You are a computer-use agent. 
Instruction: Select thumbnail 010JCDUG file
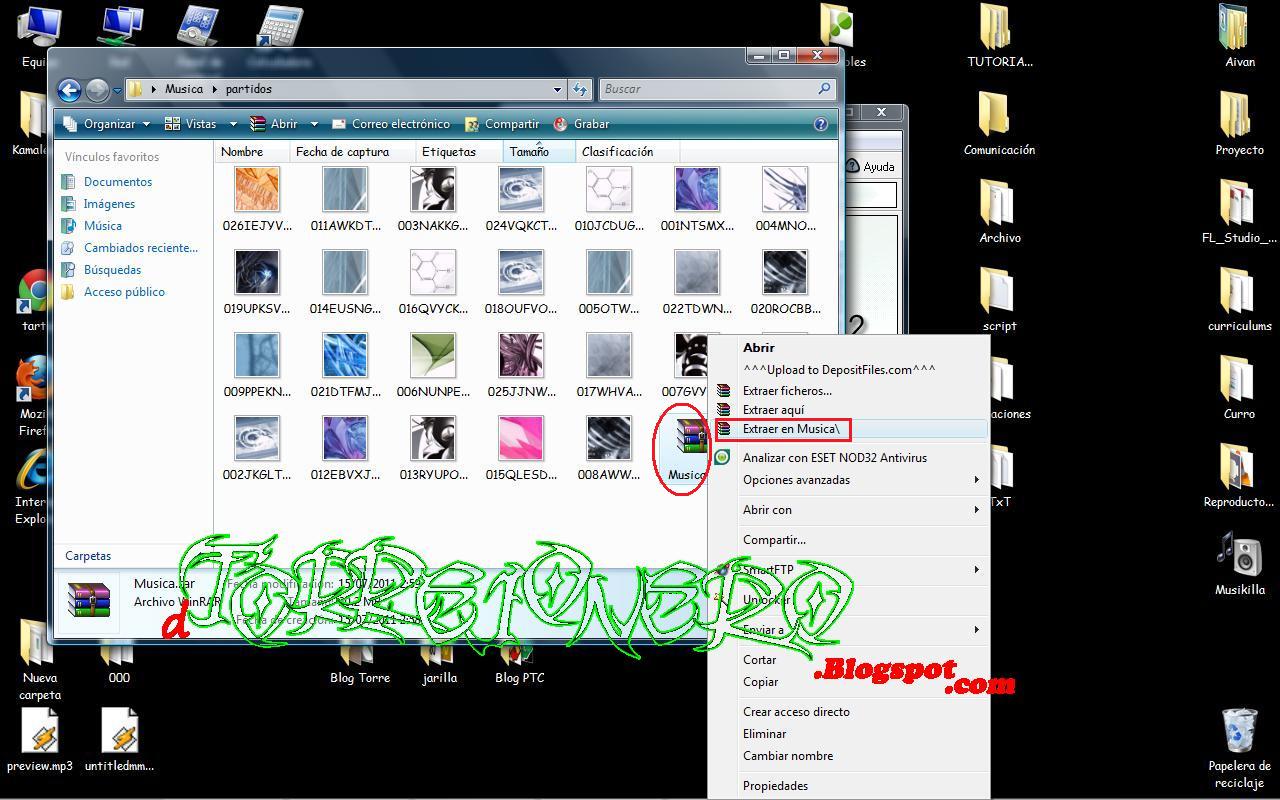pyautogui.click(x=609, y=198)
